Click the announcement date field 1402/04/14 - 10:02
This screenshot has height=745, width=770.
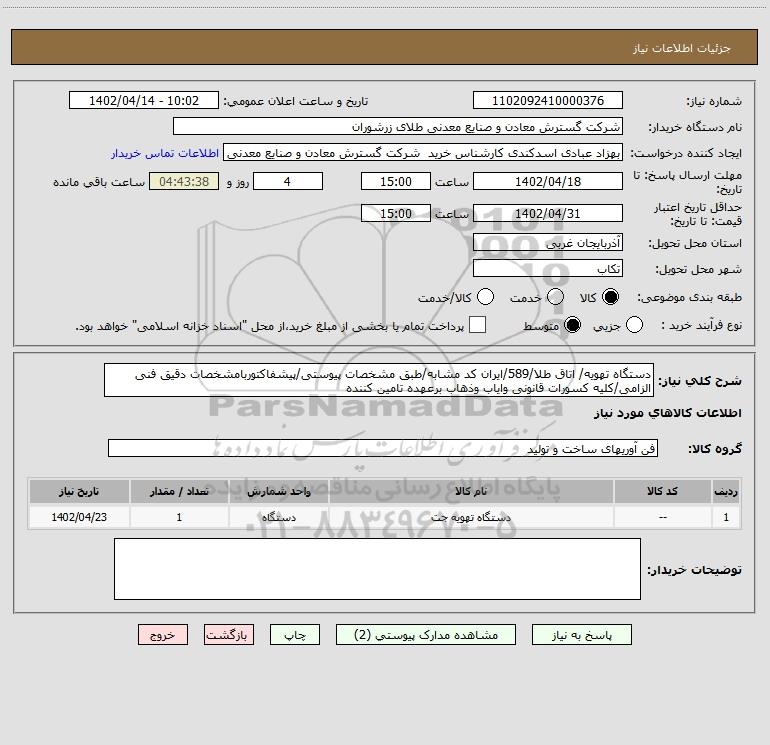pyautogui.click(x=144, y=101)
